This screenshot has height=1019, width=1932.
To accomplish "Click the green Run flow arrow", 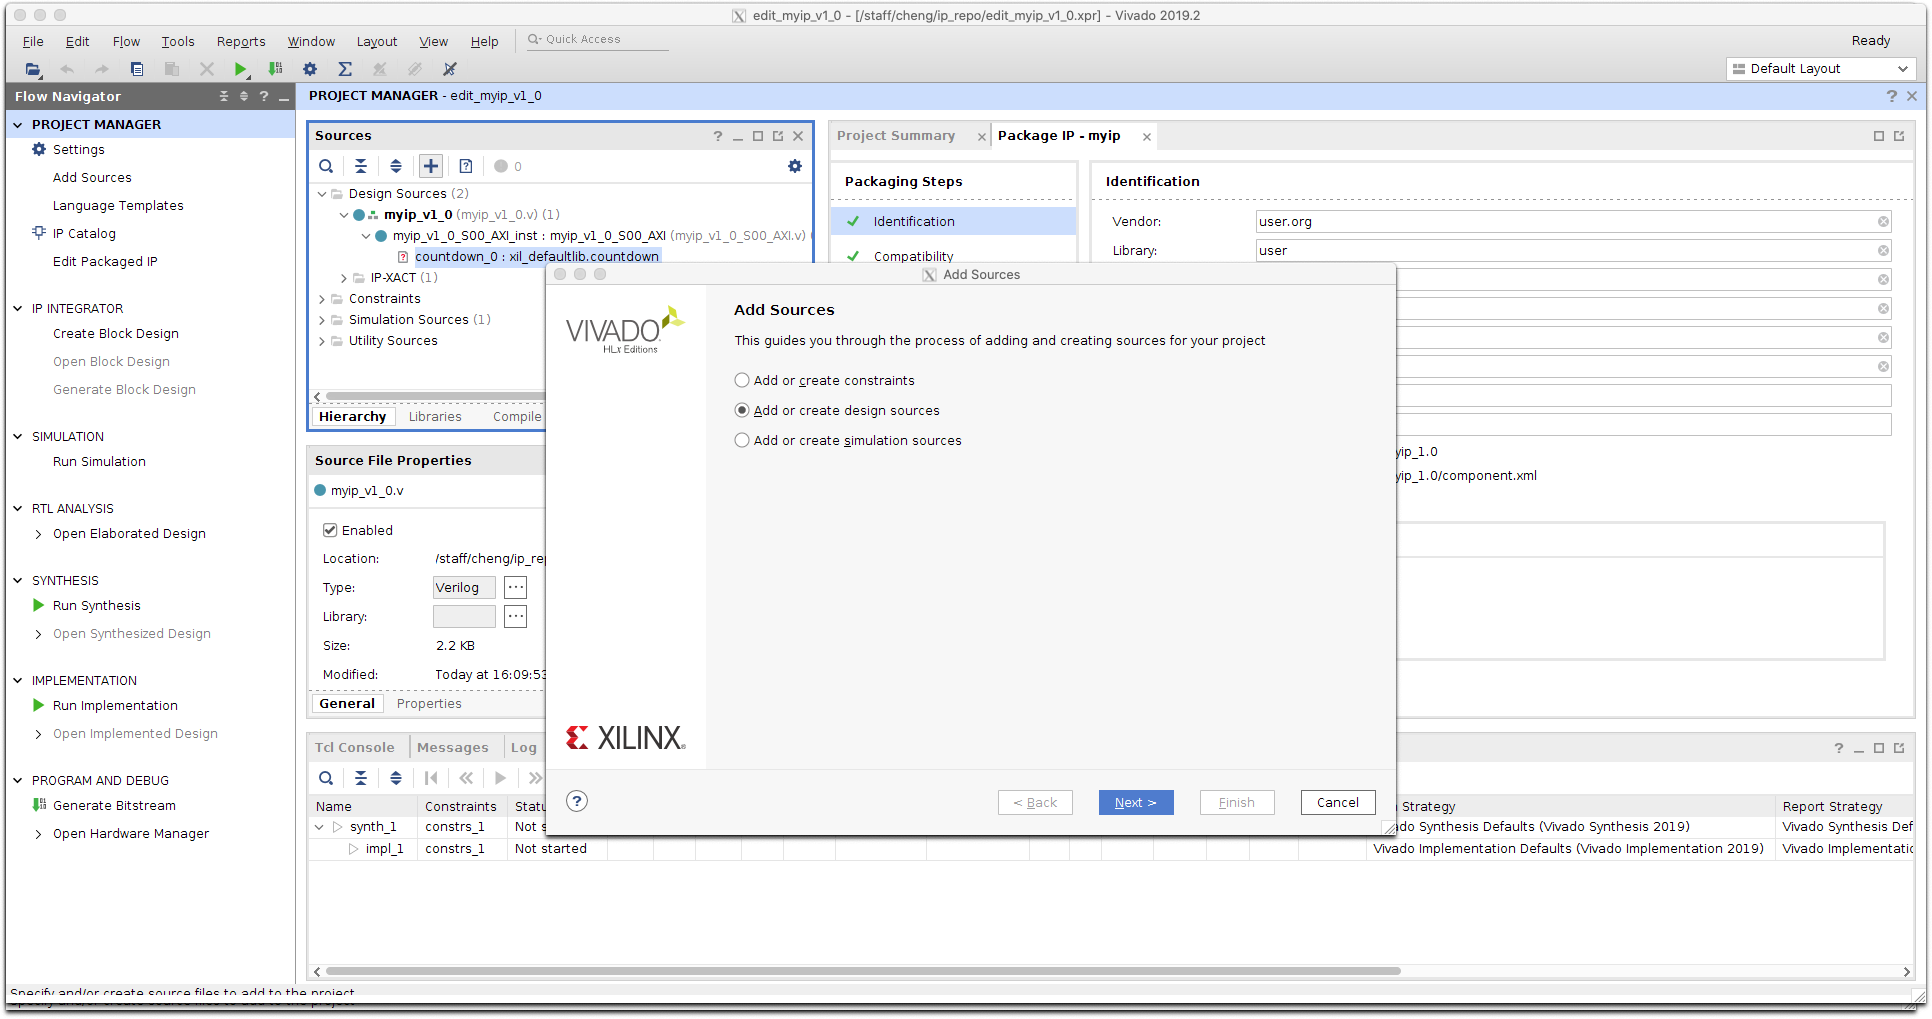I will coord(240,69).
